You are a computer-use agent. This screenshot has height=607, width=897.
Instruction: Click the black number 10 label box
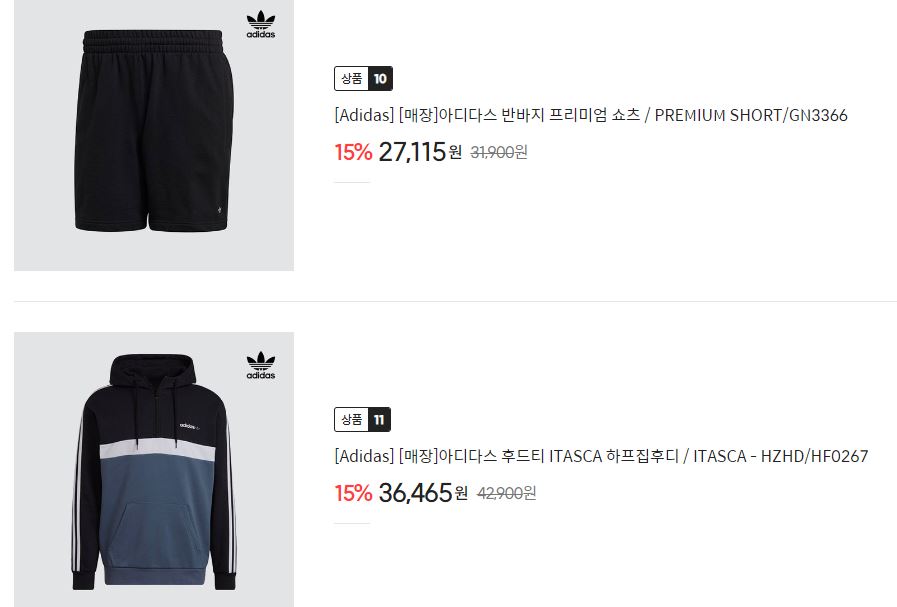380,78
